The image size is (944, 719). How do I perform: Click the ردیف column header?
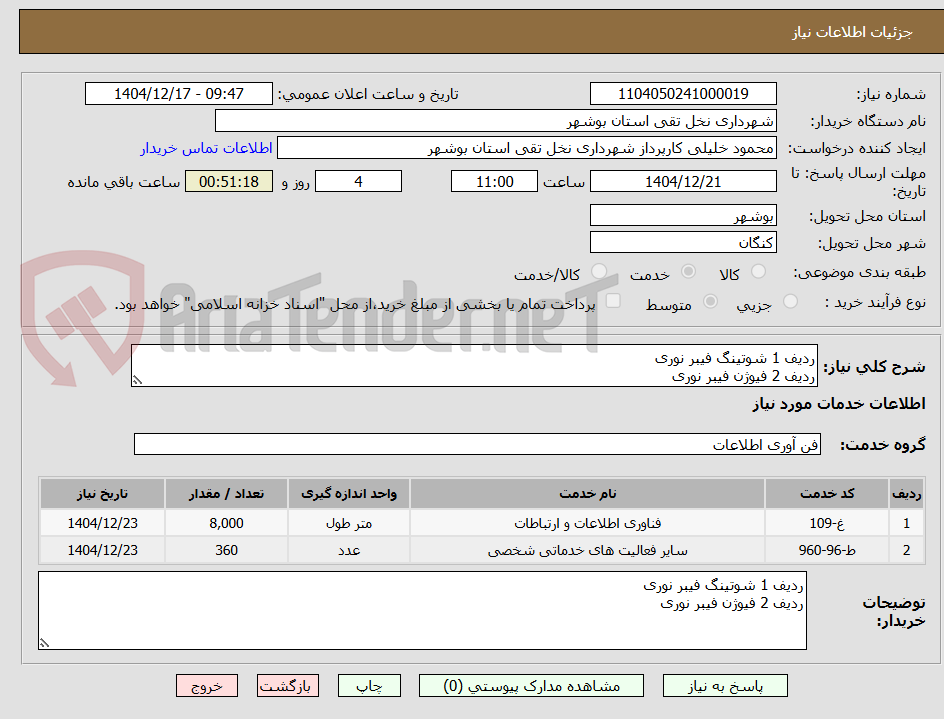click(906, 494)
